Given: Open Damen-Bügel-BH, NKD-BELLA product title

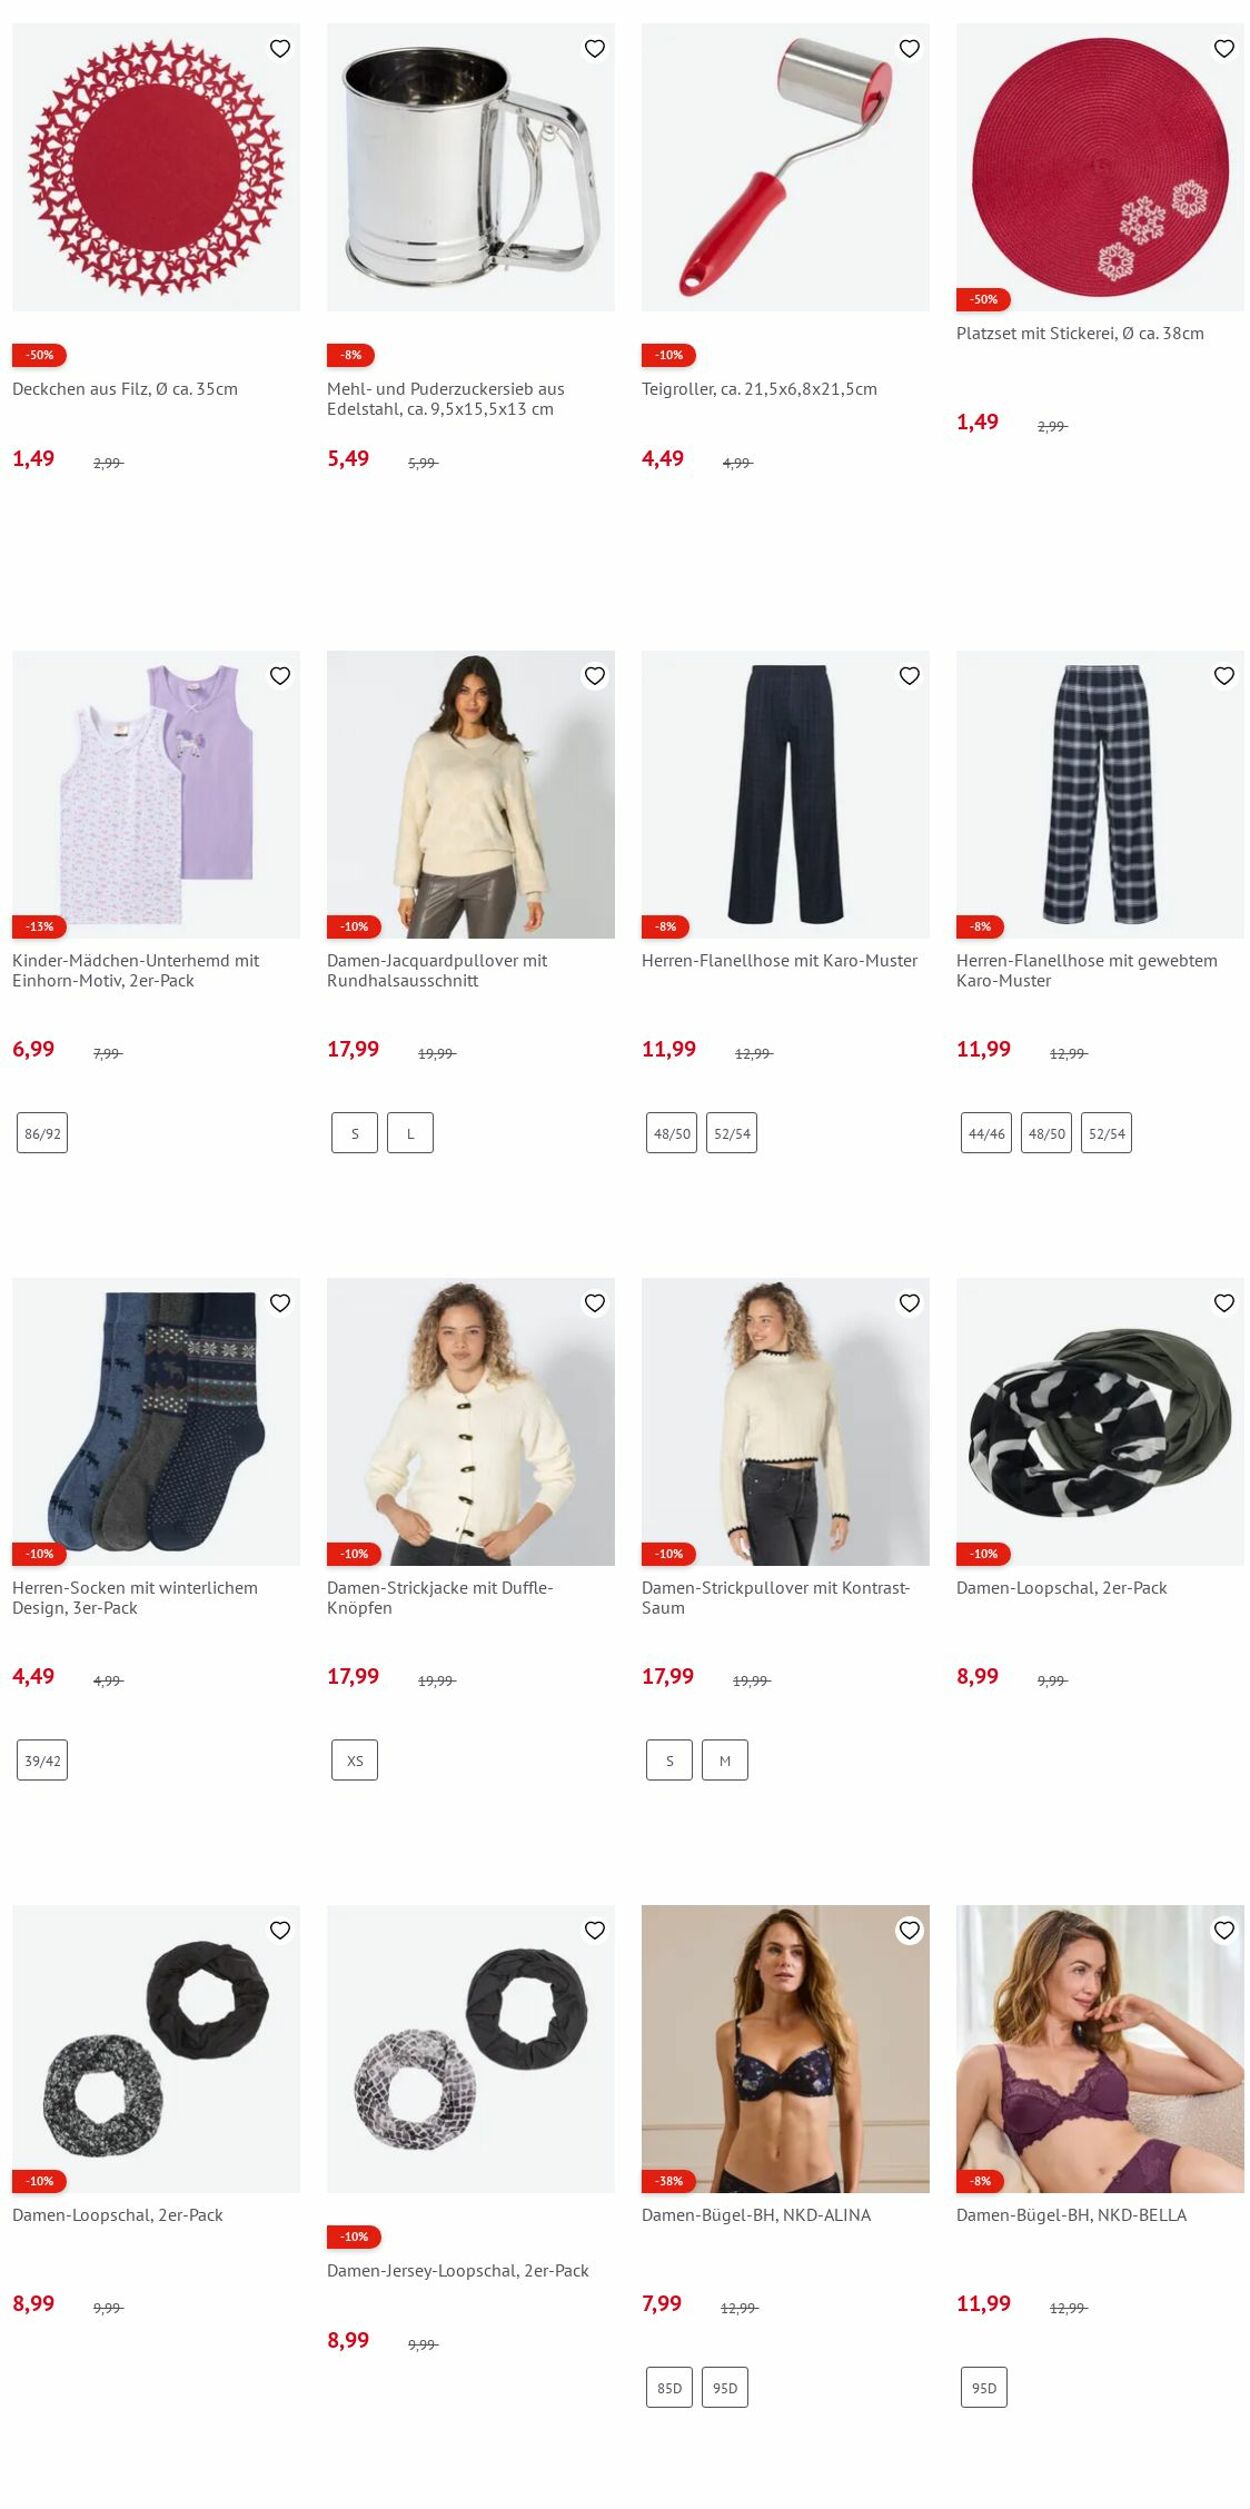Looking at the screenshot, I should (x=1071, y=2214).
